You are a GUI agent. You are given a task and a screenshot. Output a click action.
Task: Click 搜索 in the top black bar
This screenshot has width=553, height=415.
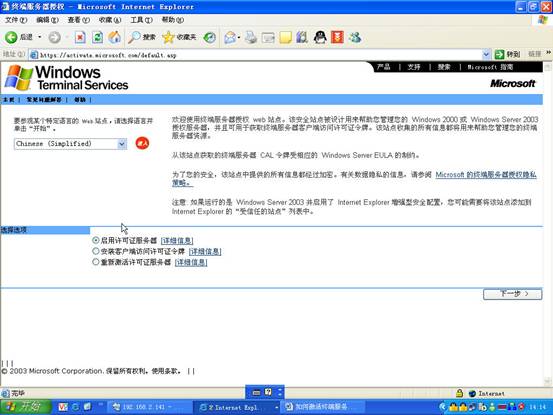coord(444,67)
